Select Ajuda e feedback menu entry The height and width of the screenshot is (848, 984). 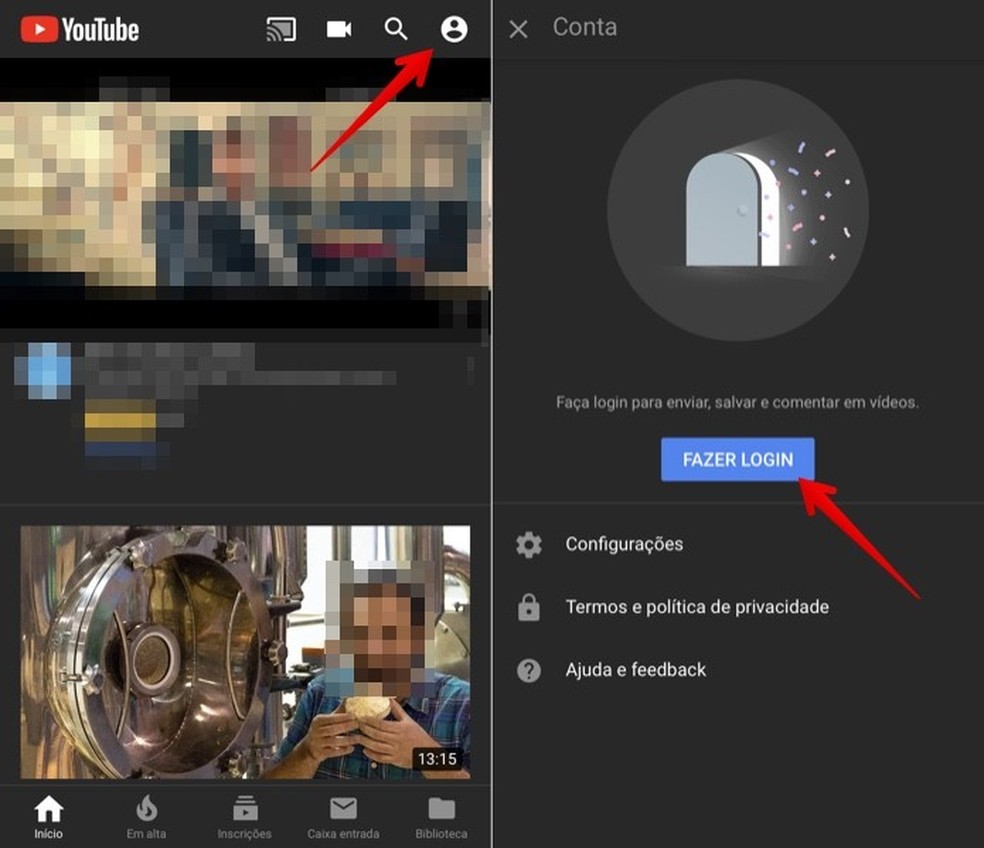point(635,670)
